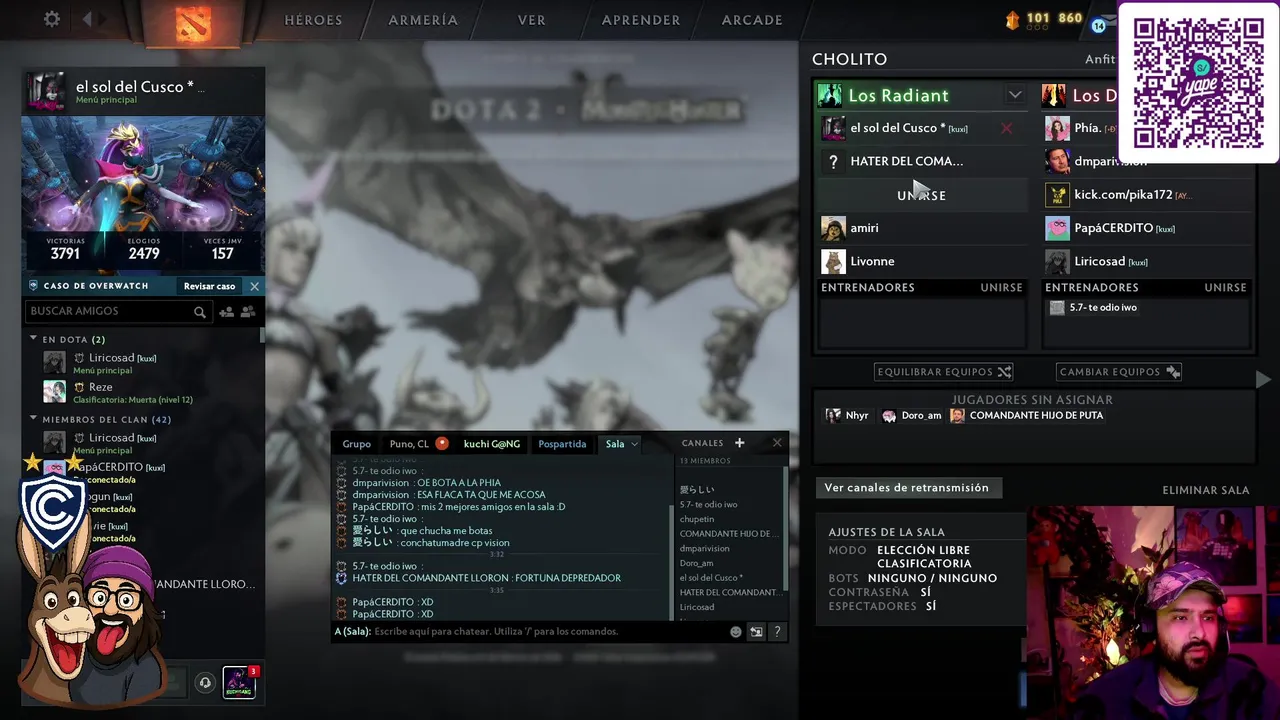Select player Livonne on Radiant
The height and width of the screenshot is (720, 1280).
pyautogui.click(x=922, y=261)
